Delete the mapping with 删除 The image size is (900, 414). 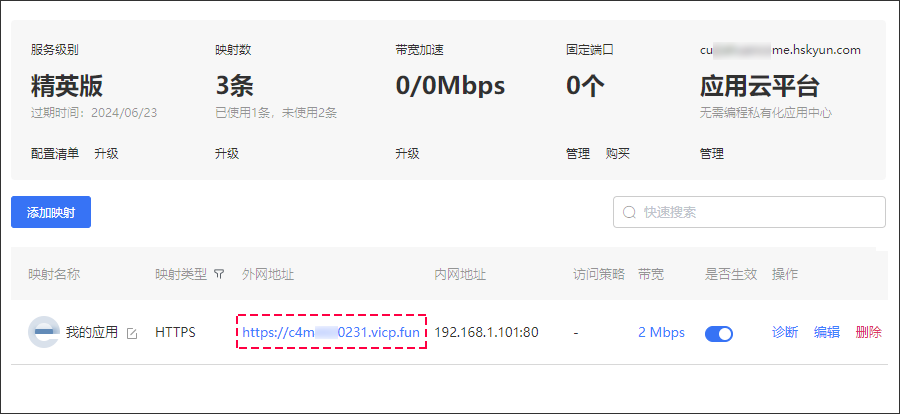tap(868, 332)
